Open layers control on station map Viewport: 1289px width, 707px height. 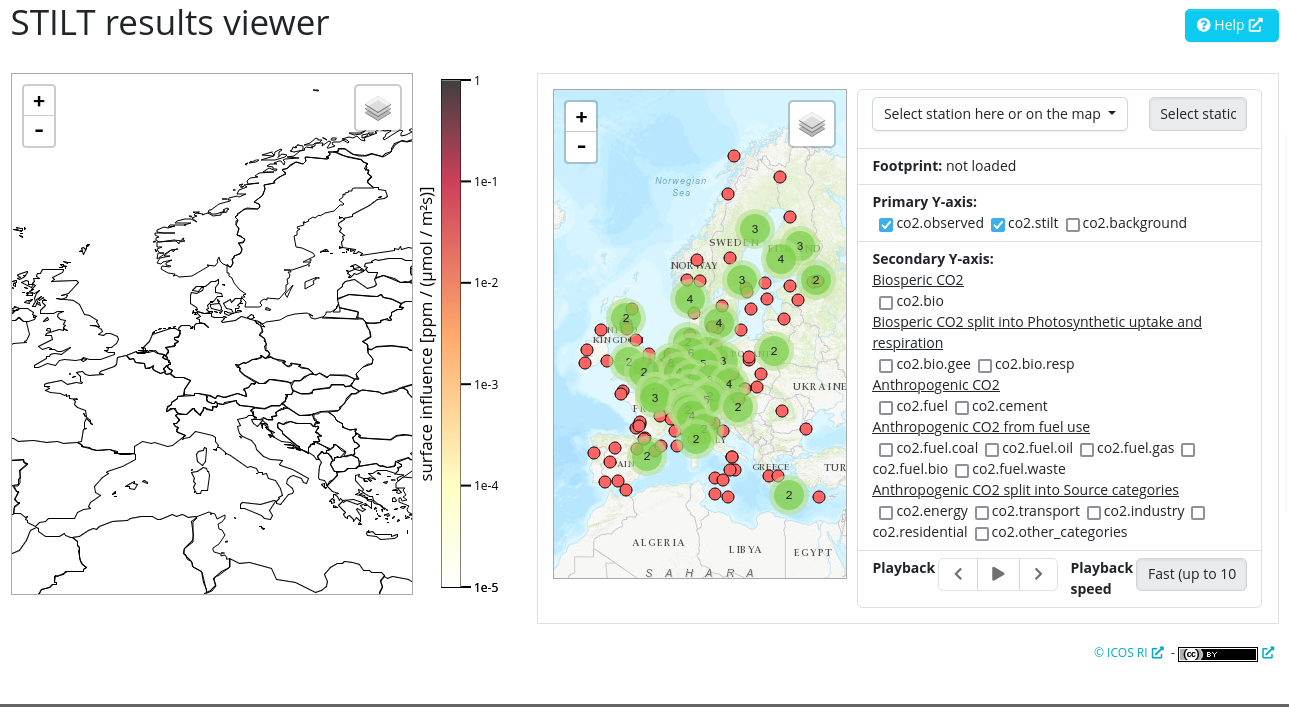[812, 124]
